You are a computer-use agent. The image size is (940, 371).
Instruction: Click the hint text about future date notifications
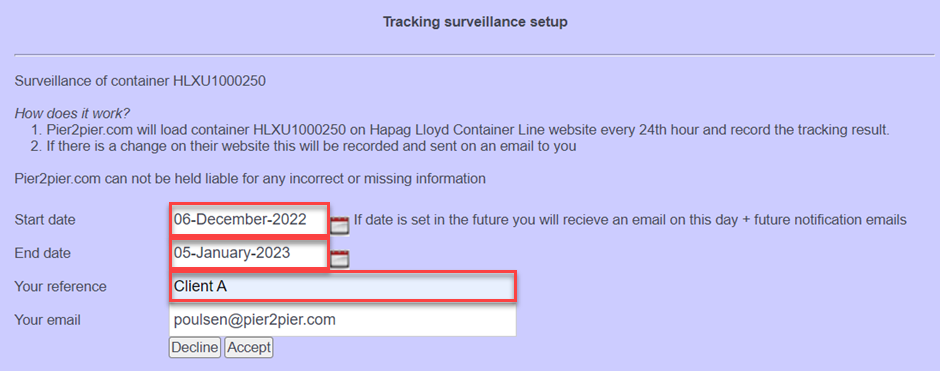(630, 220)
